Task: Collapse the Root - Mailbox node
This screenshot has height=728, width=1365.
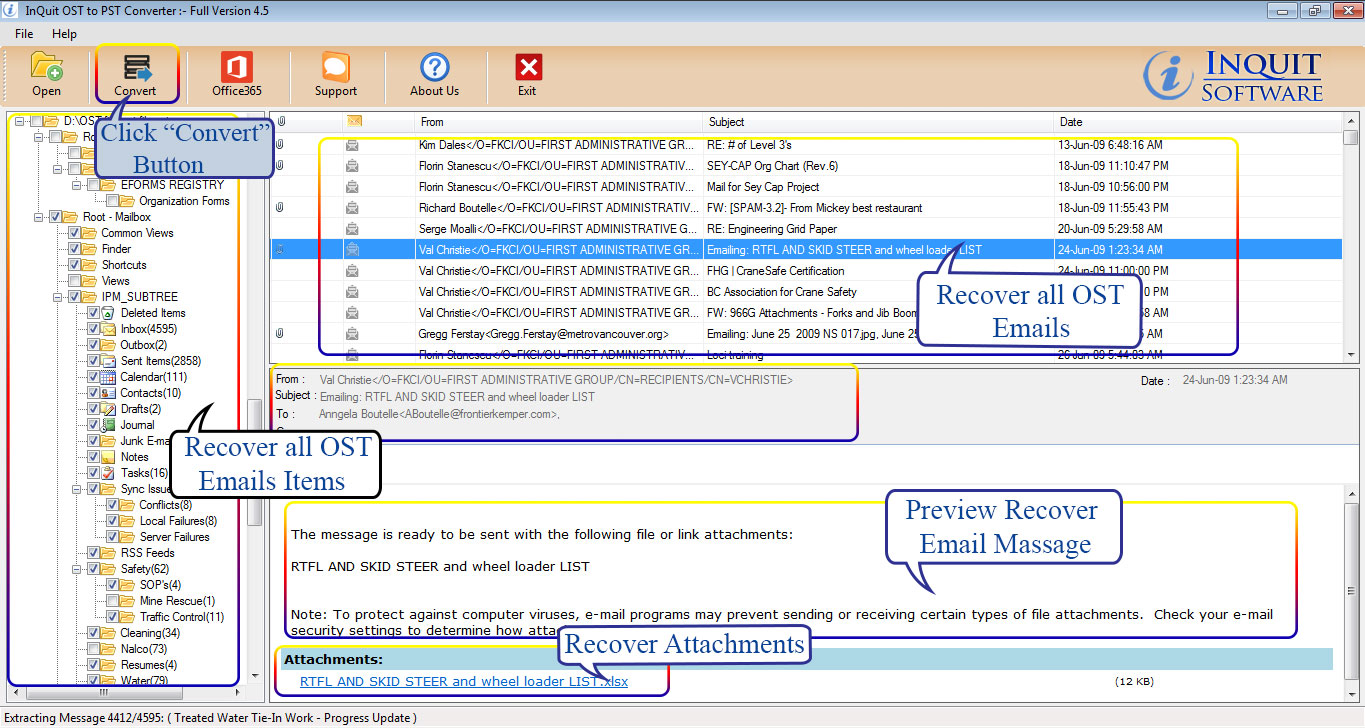Action: coord(39,217)
